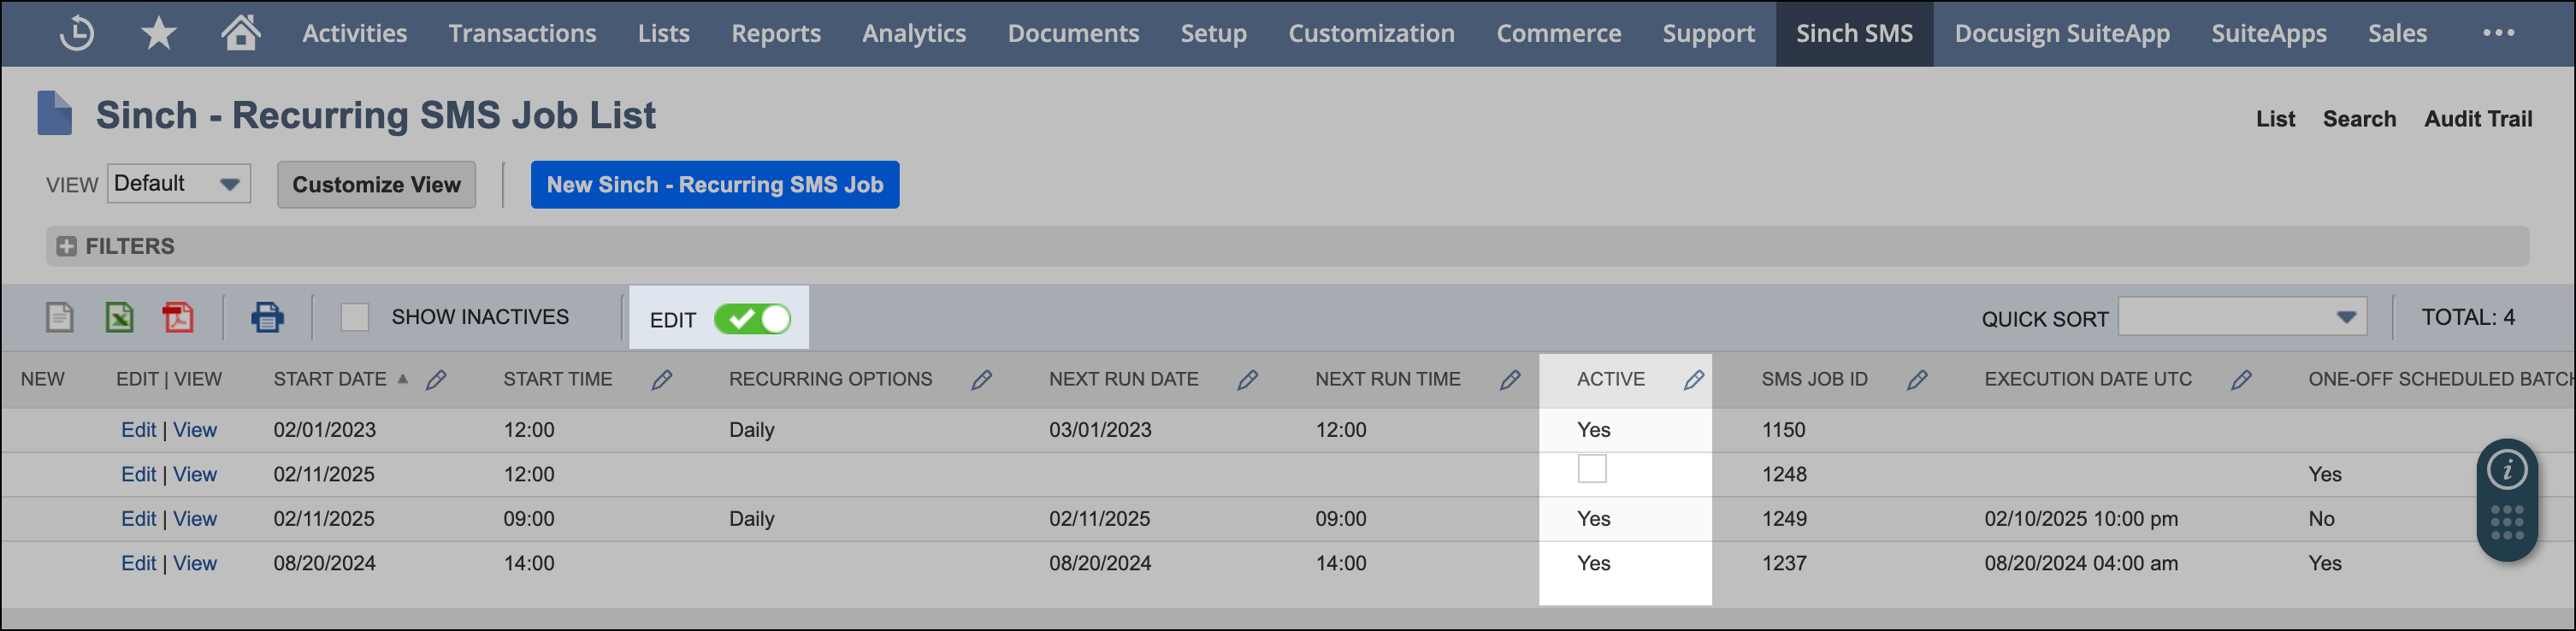Click the '02/10/2025 10:00 pm' execution date cell
Viewport: 2576px width, 631px height.
coord(2081,519)
